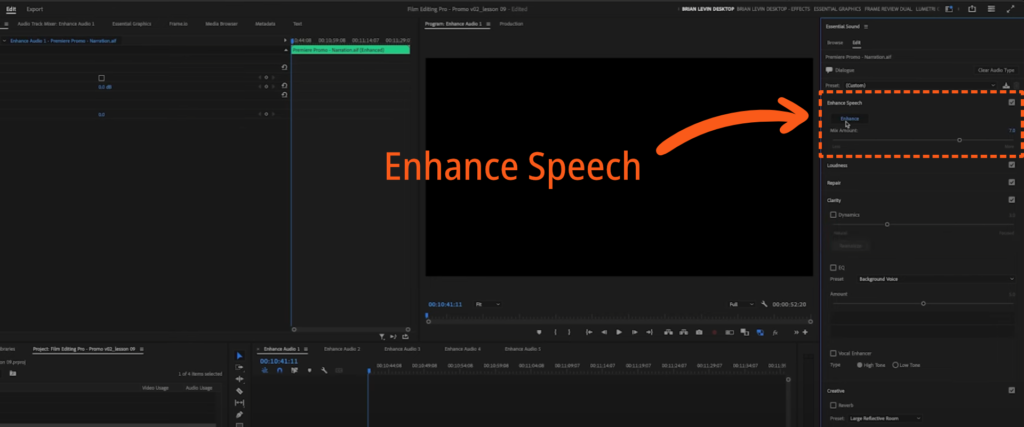Open Enhance Audio 1 timeline panel menu
Screen dimensions: 1024x427
click(x=306, y=349)
